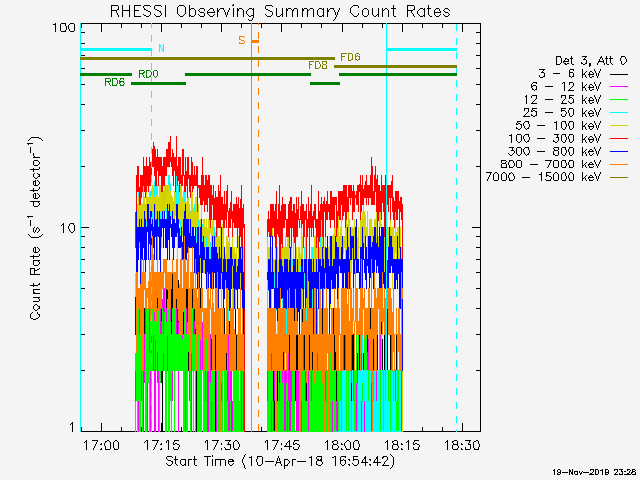Viewport: 640px width, 480px height.
Task: Click the '19-Nov-2019 23:26' timestamp
Action: [596, 472]
